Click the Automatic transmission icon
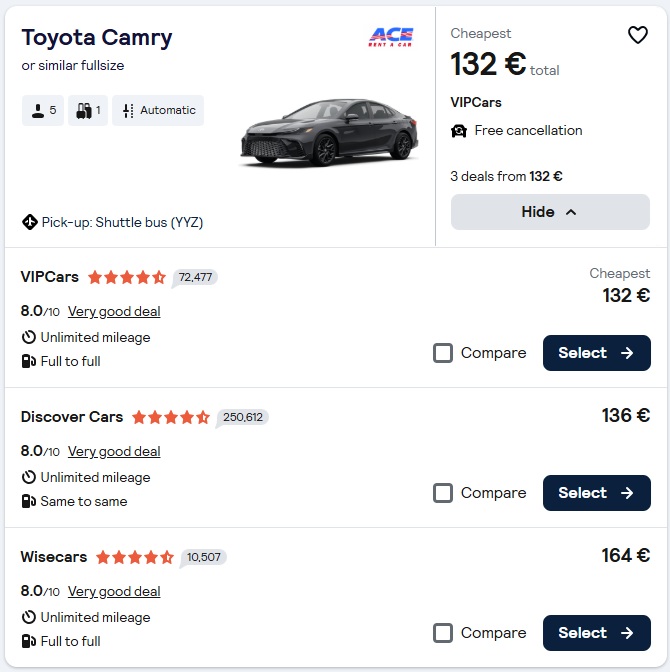670x672 pixels. coord(128,111)
